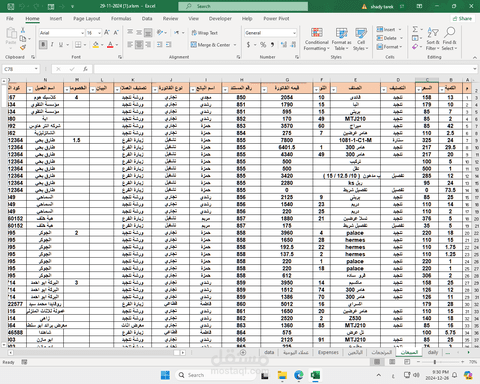Click Decrease Indent icon
480x384 pixels.
(x=160, y=45)
